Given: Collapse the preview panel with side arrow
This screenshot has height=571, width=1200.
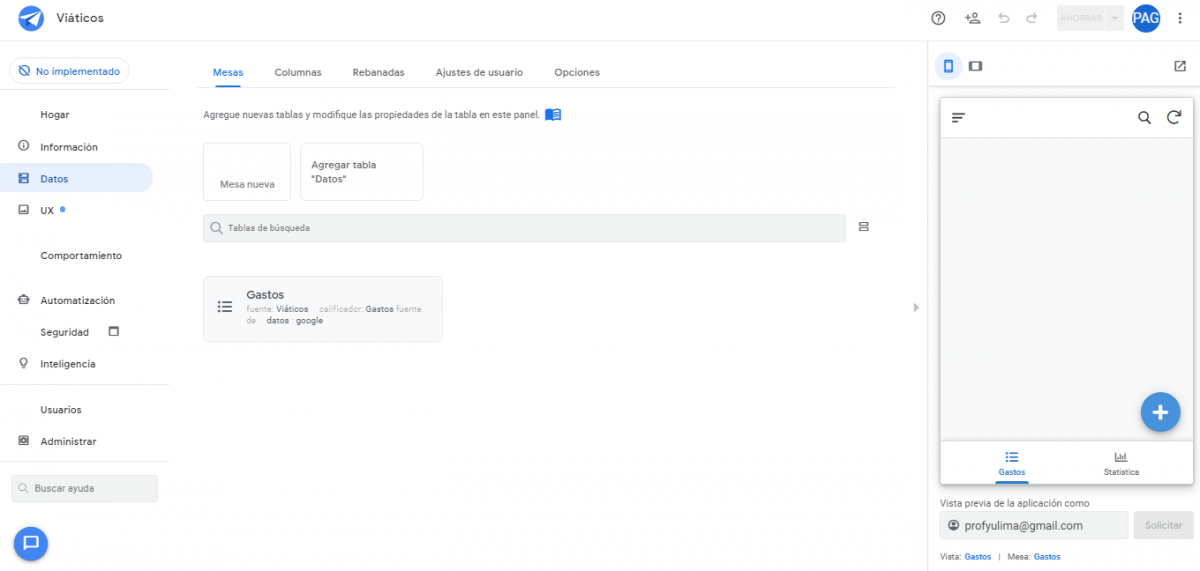Looking at the screenshot, I should coord(916,308).
